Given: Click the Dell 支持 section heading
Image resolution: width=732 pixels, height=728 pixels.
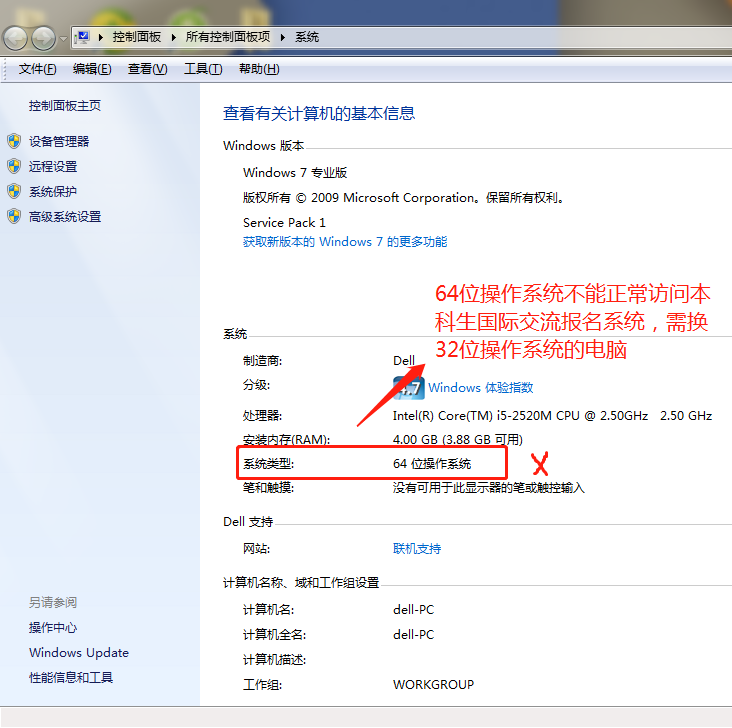Looking at the screenshot, I should pos(248,522).
